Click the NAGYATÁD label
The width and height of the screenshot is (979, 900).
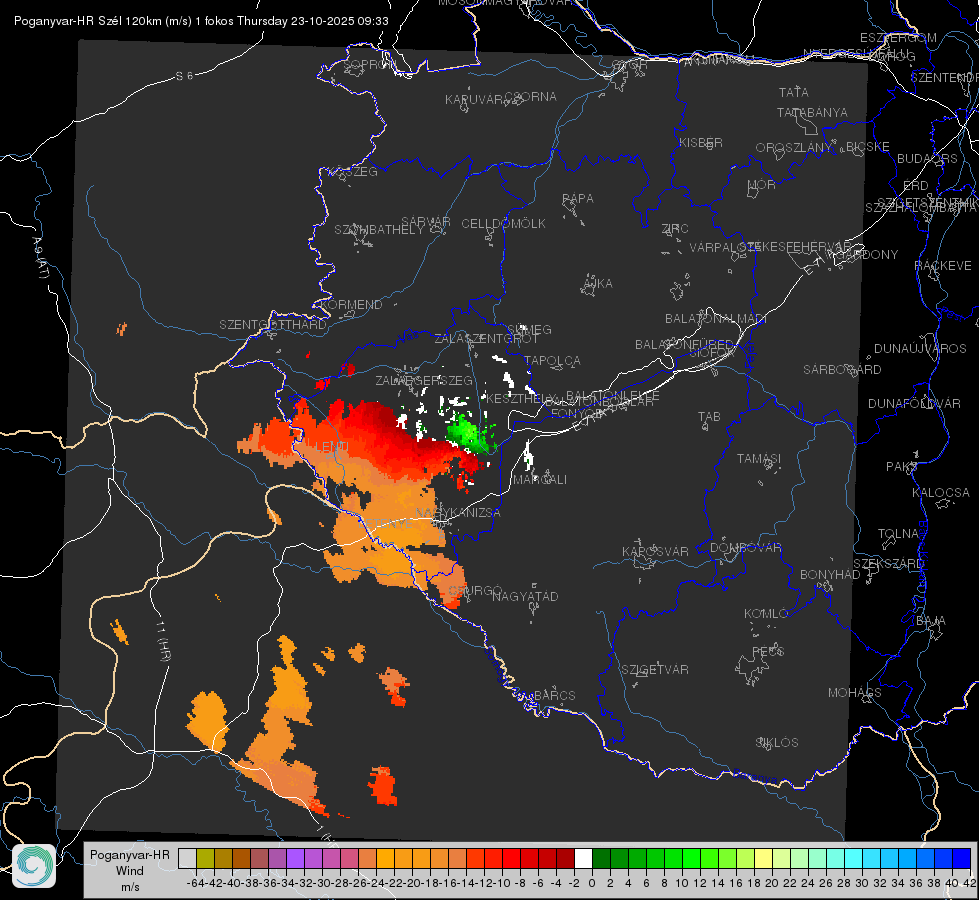pos(525,596)
